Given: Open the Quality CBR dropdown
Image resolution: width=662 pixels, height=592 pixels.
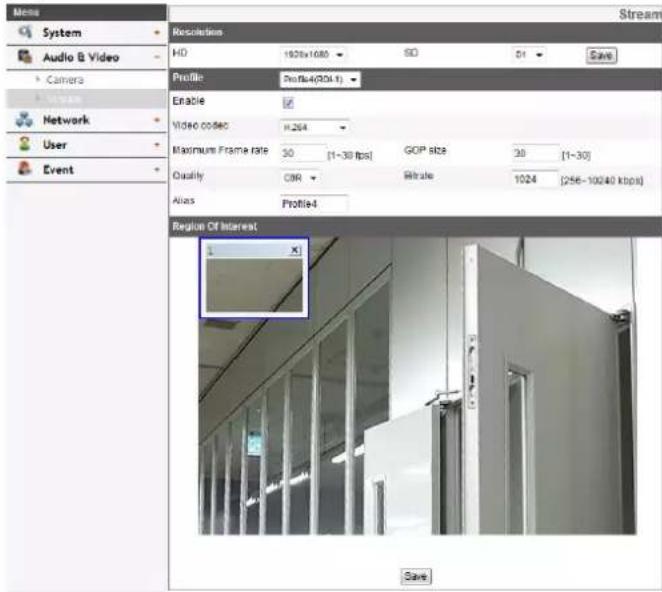Looking at the screenshot, I should click(301, 178).
